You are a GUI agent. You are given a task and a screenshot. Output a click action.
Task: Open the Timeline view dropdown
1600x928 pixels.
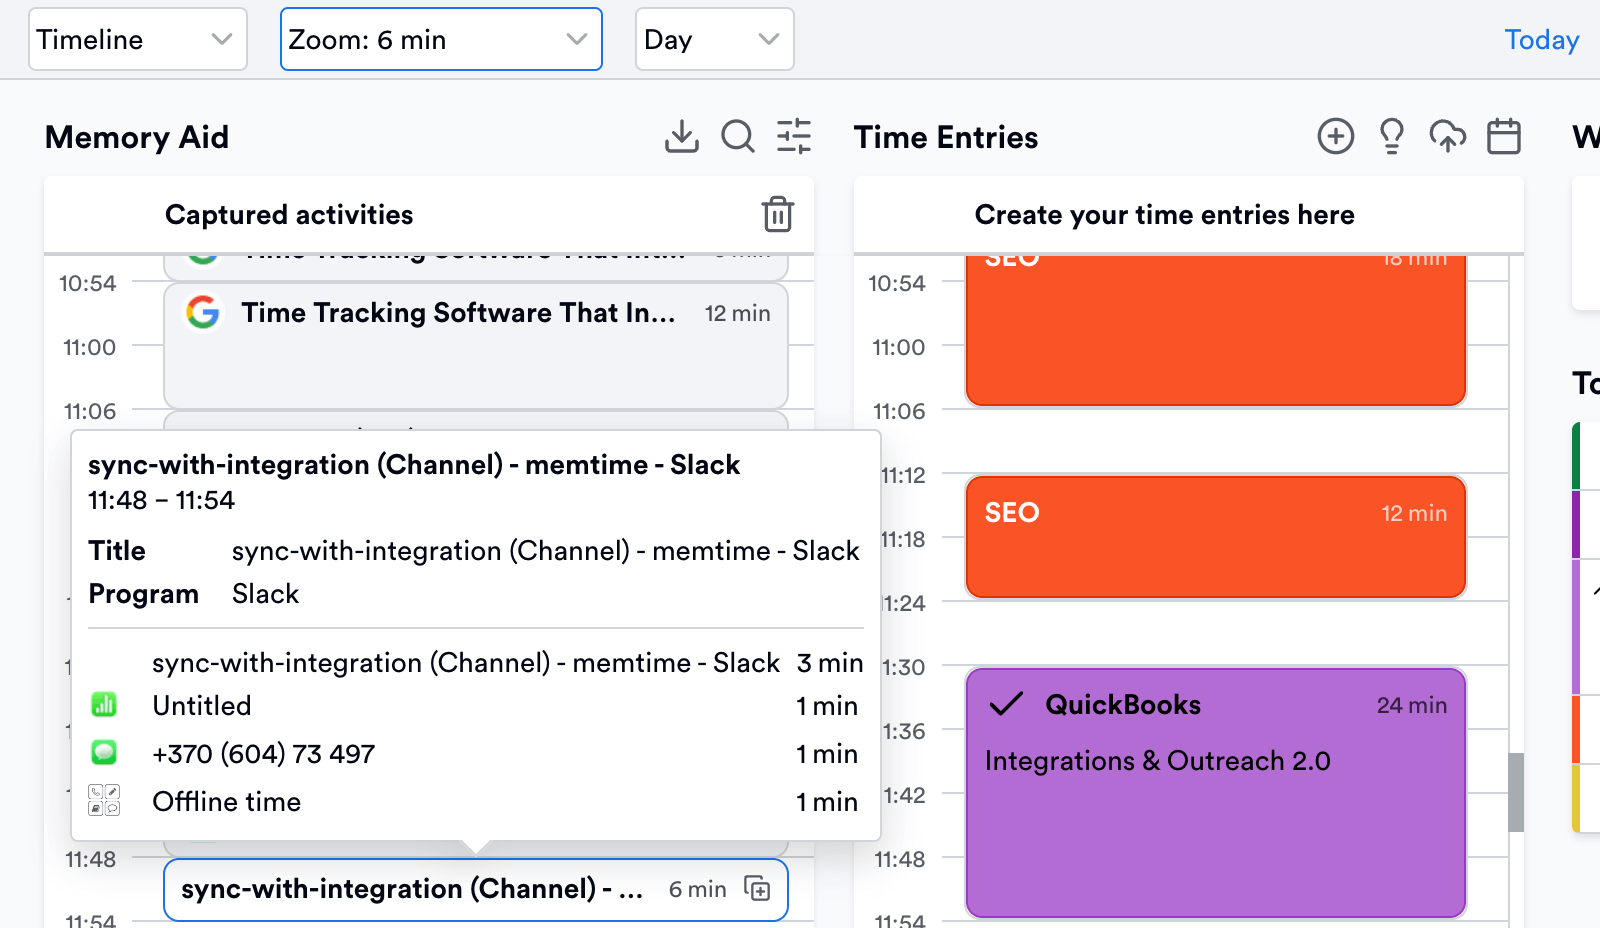click(138, 39)
